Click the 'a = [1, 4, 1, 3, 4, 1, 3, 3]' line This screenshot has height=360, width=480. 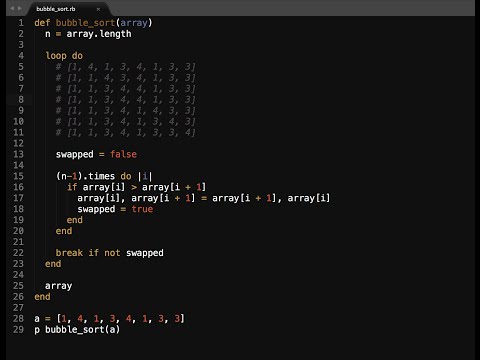coord(109,319)
